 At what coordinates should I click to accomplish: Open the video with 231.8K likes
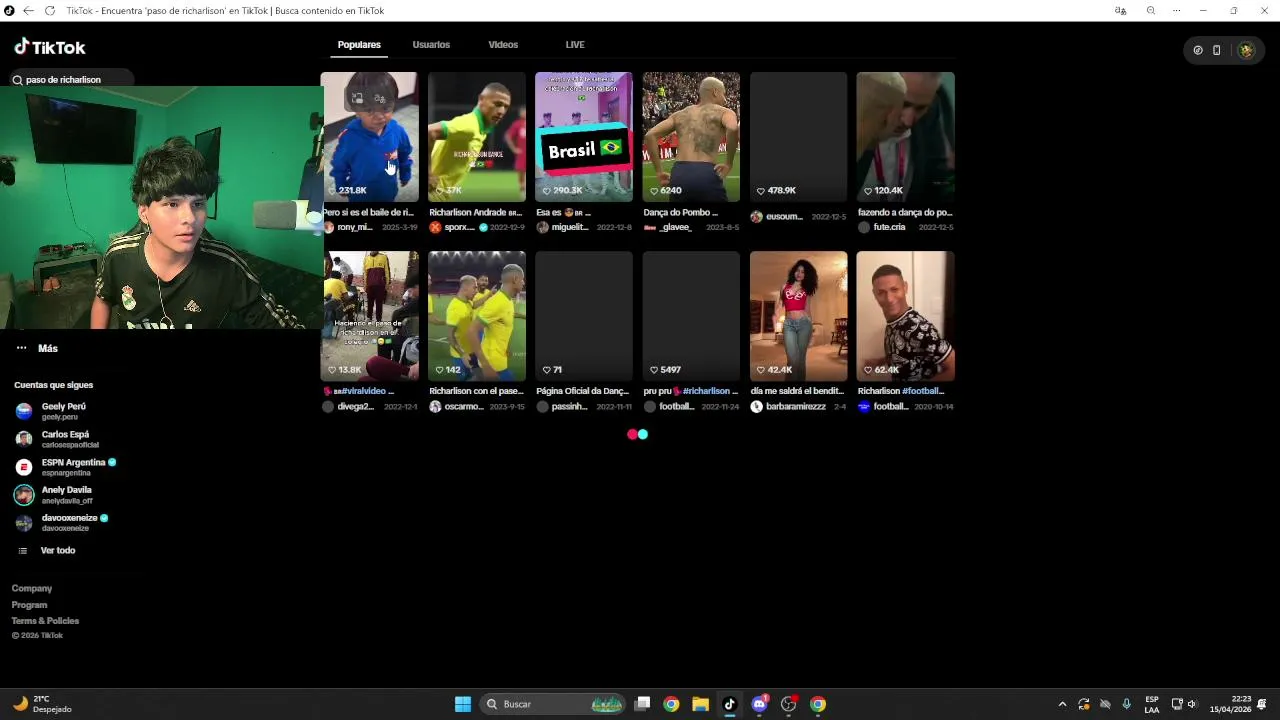point(370,136)
